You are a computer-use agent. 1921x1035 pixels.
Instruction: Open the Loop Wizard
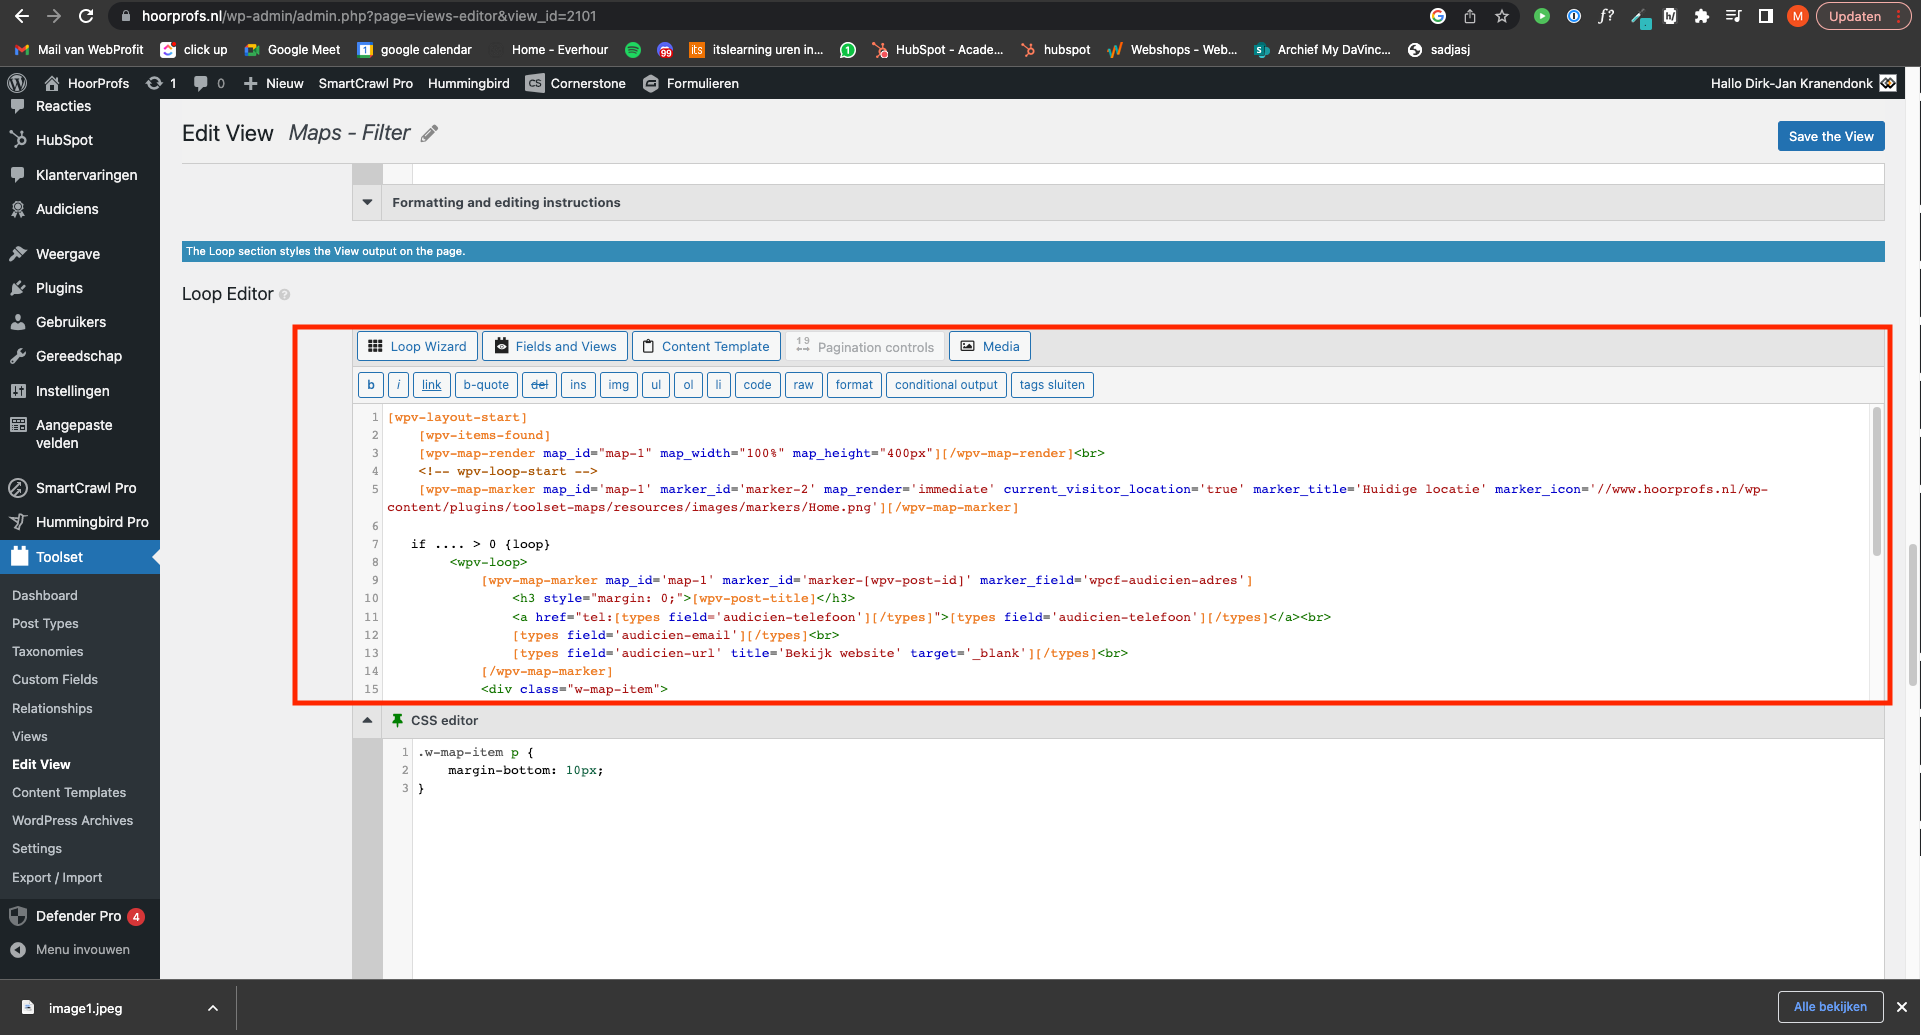point(417,346)
